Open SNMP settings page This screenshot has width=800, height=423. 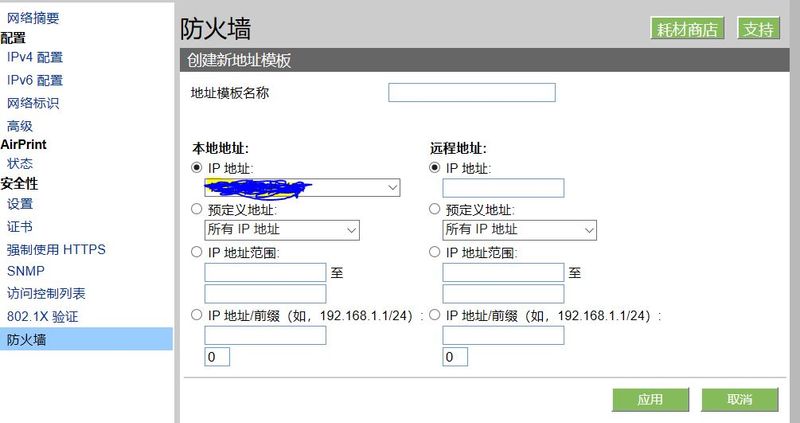point(25,271)
